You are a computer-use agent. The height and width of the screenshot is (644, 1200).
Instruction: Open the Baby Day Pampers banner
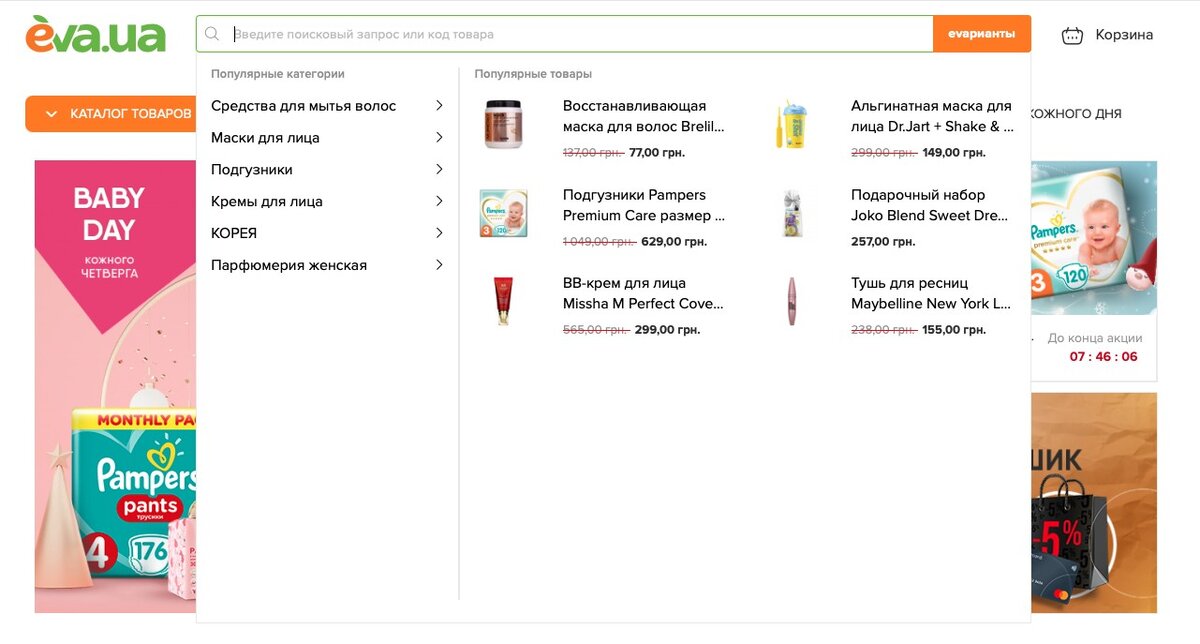click(115, 386)
